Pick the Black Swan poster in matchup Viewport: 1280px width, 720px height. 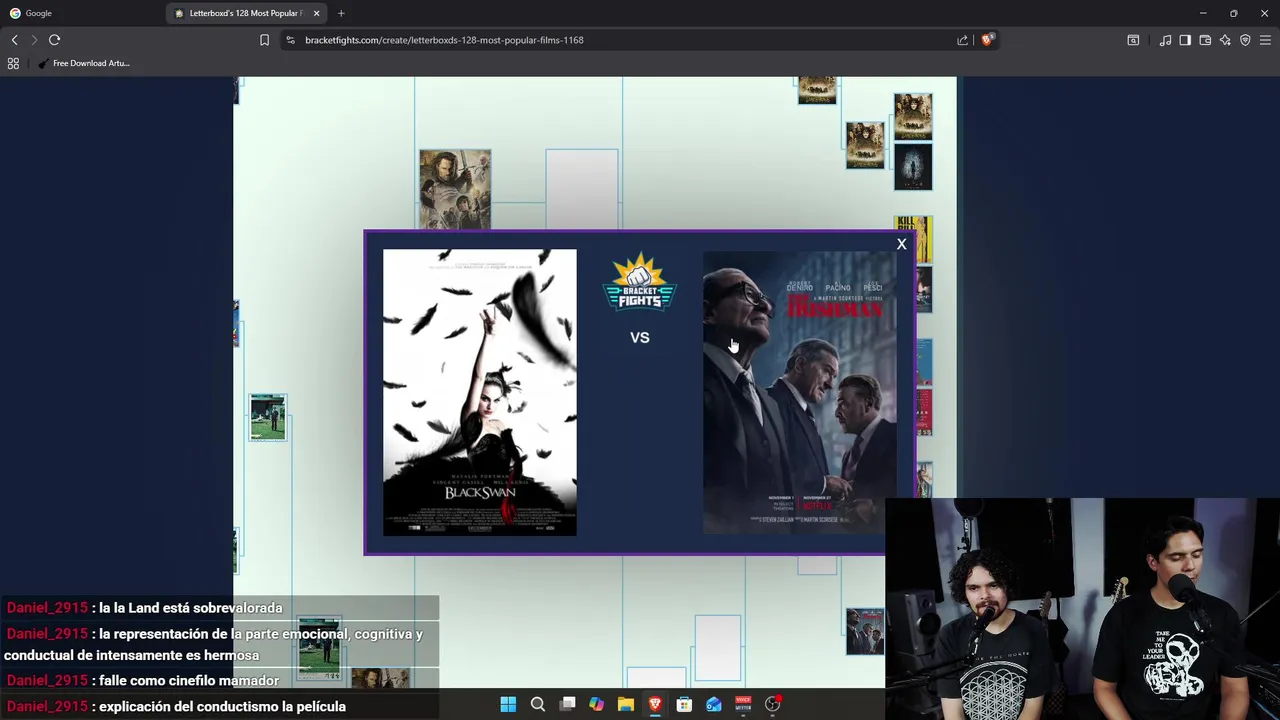pos(480,392)
